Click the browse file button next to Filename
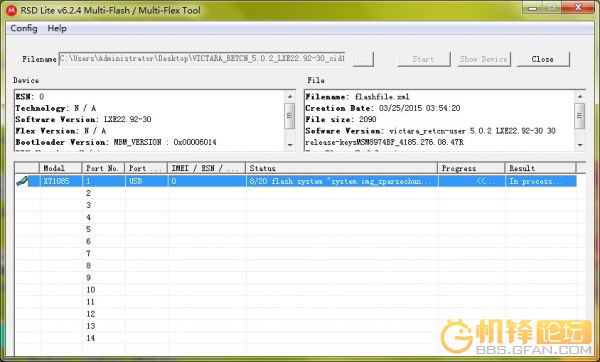The height and width of the screenshot is (362, 600). click(x=363, y=59)
